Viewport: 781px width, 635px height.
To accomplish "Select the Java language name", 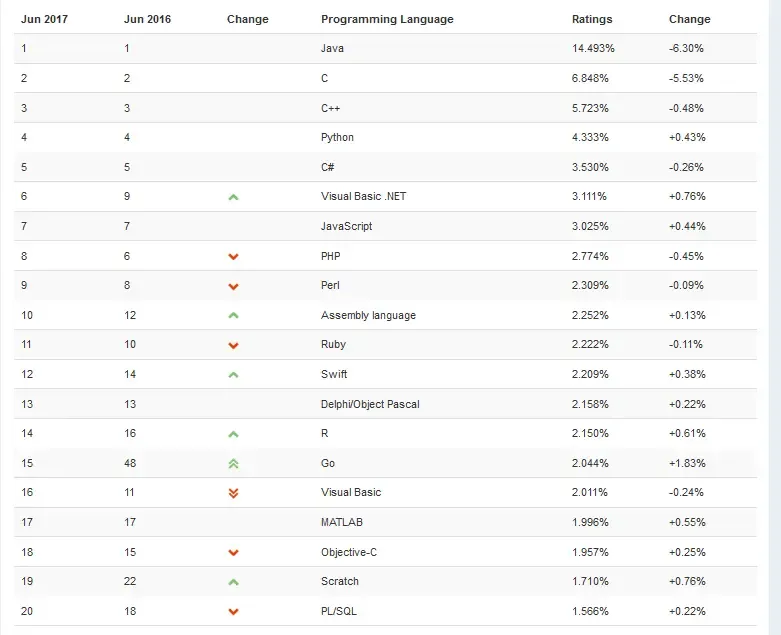I will pyautogui.click(x=332, y=48).
